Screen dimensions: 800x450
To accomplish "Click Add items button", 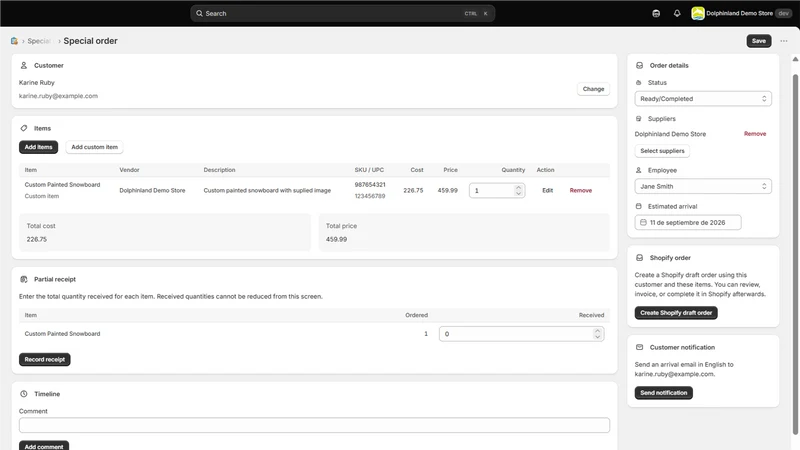I will [x=38, y=147].
